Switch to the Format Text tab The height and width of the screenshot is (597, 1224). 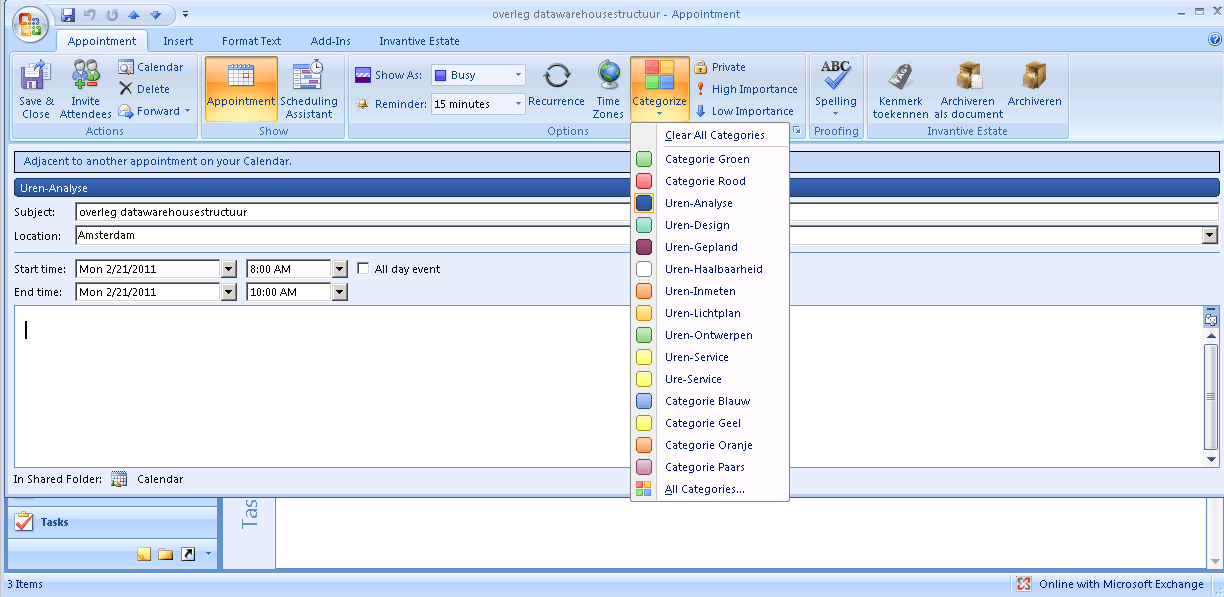coord(251,41)
